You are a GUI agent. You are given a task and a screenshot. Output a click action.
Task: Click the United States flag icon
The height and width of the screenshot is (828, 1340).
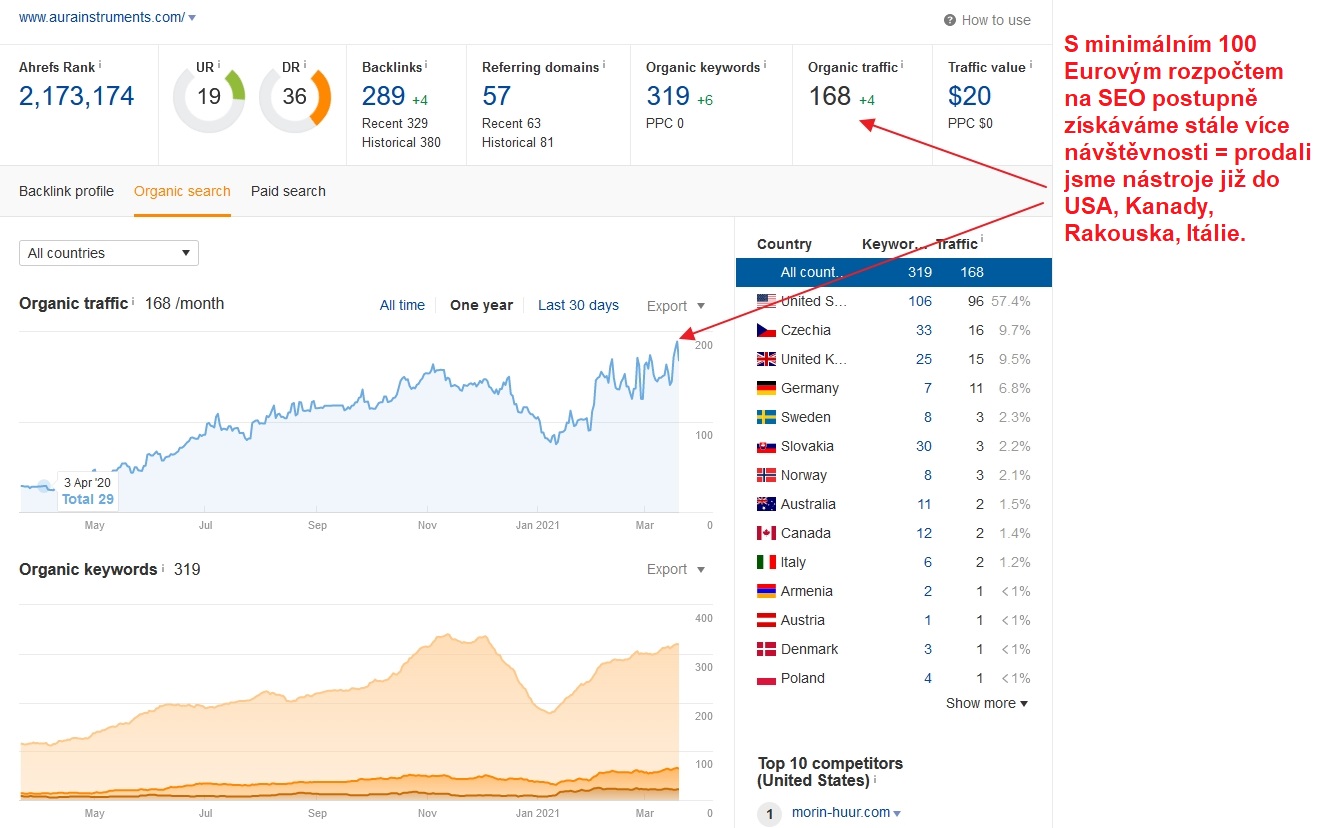pos(766,301)
